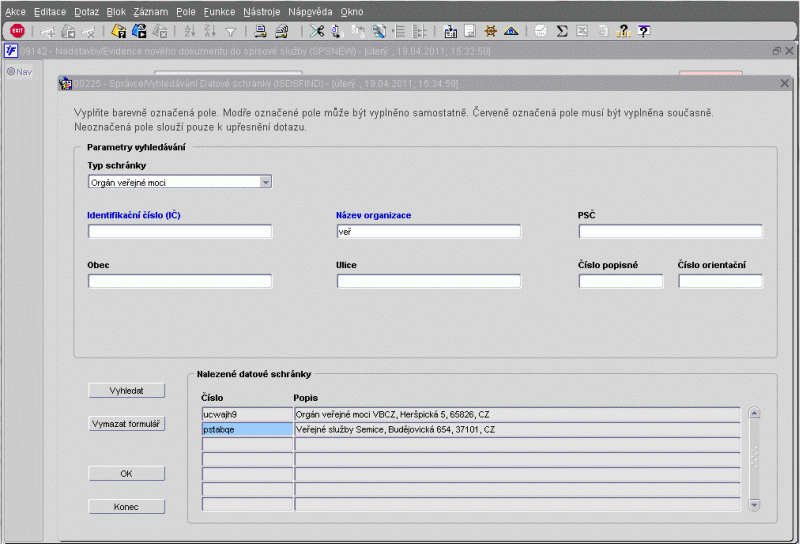The image size is (800, 544).
Task: Click the ship wheel icon in toolbar
Action: point(491,31)
